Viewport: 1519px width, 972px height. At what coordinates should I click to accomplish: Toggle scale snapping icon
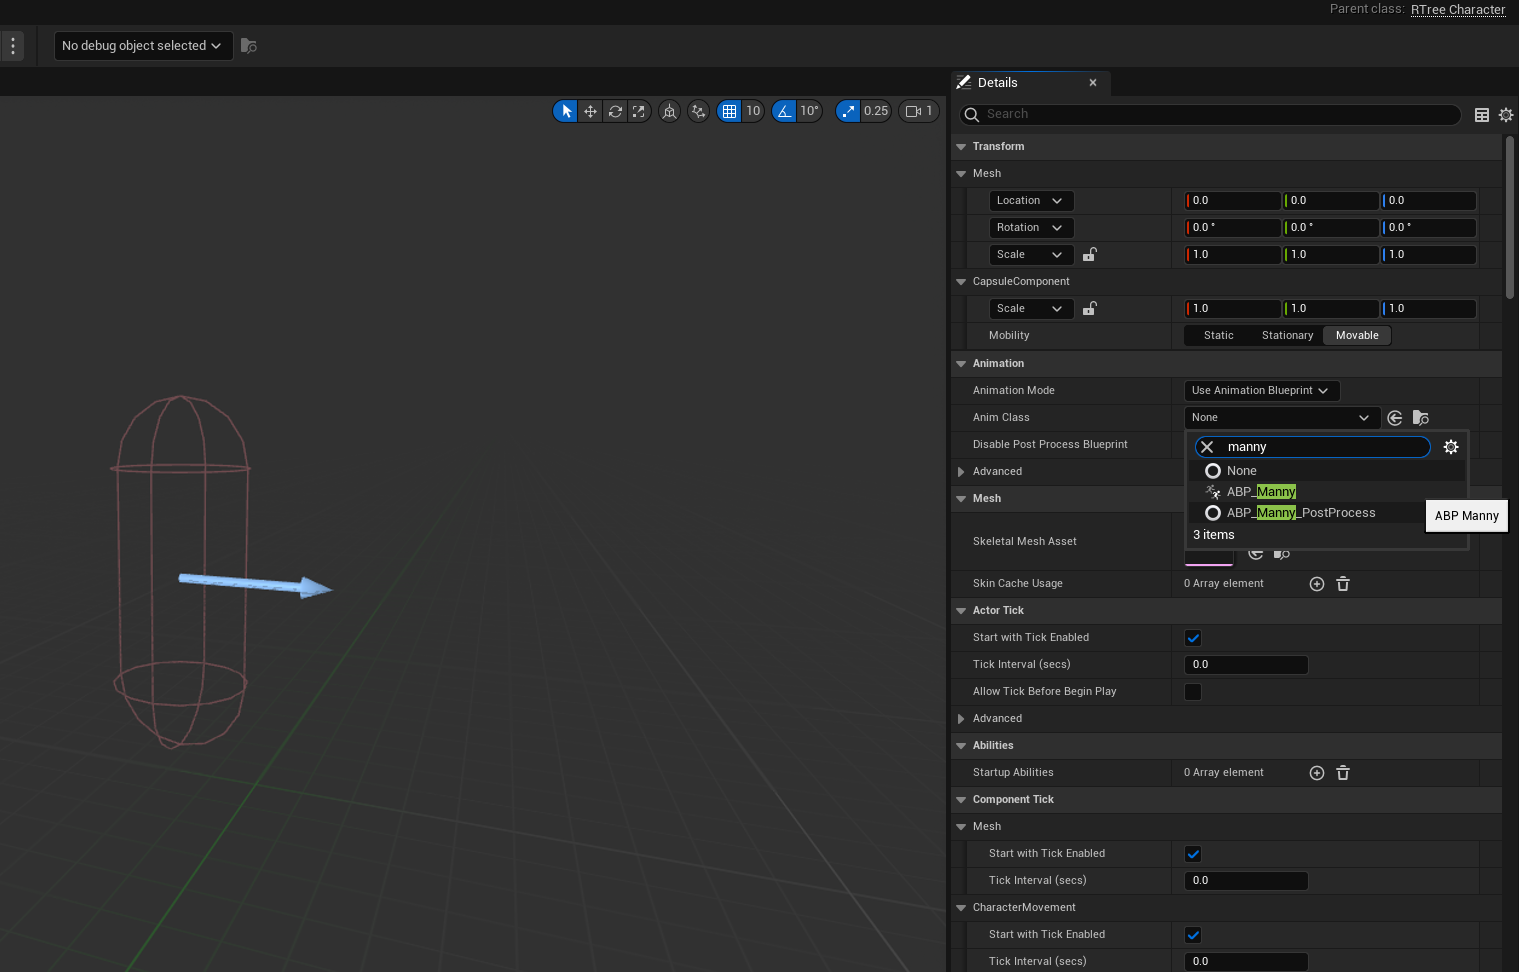coord(848,111)
